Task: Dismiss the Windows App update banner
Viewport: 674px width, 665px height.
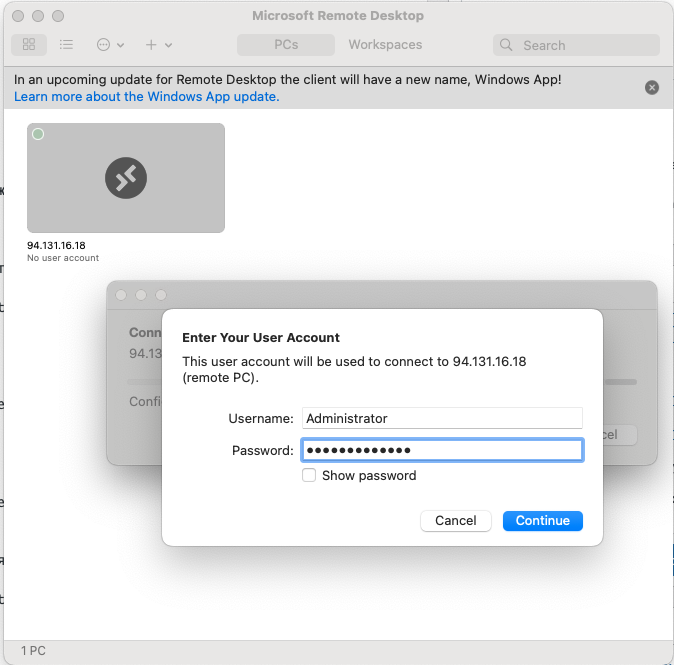Action: tap(652, 88)
